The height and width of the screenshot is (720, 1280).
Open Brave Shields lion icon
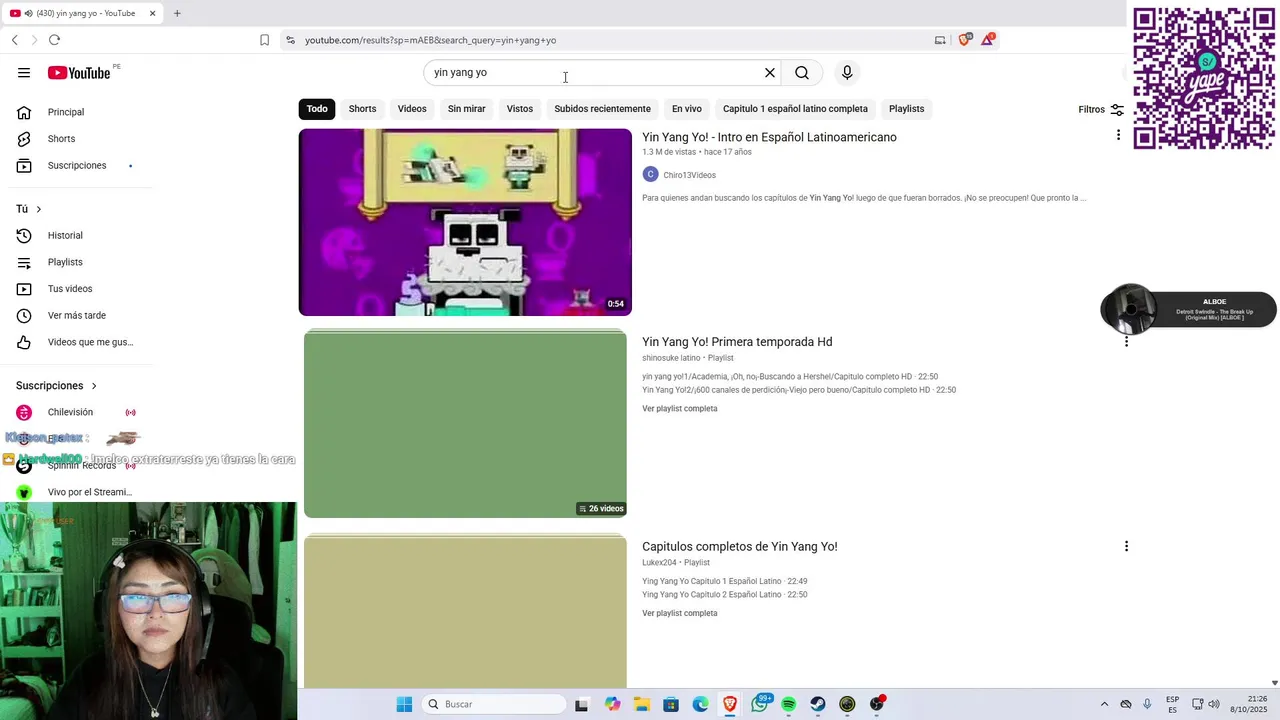tap(965, 39)
